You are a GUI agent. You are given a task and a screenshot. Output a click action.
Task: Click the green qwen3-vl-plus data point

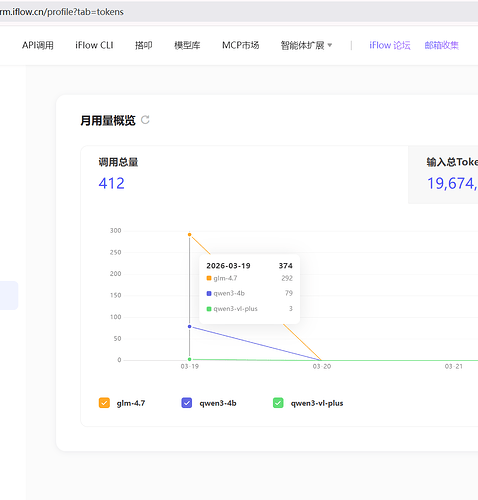tap(189, 359)
